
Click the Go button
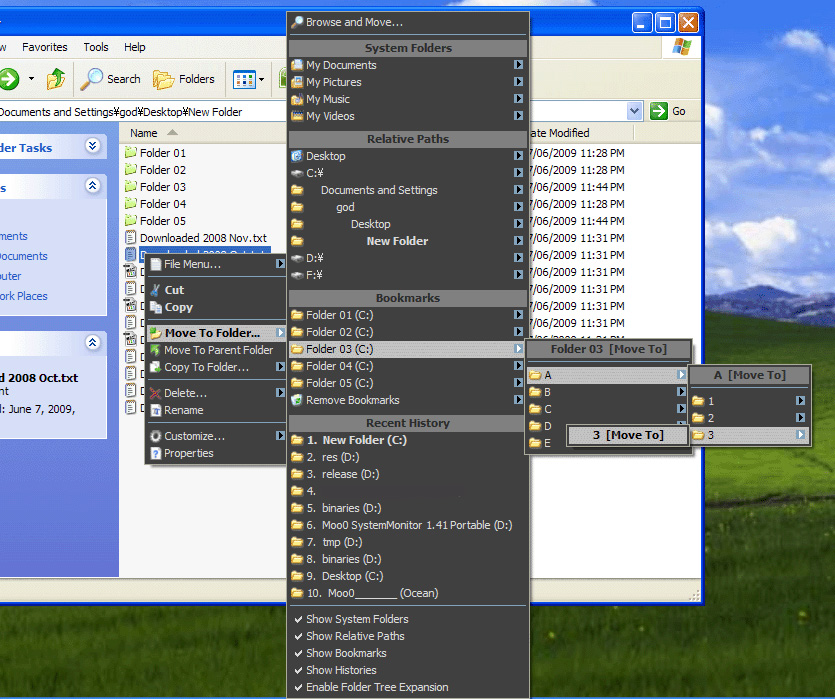point(669,111)
